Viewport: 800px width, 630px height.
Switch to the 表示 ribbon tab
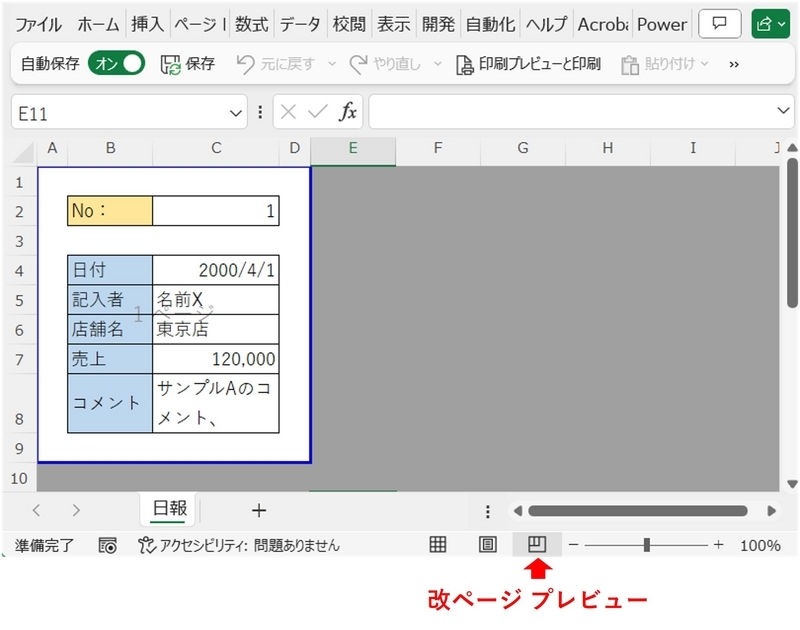click(x=394, y=23)
